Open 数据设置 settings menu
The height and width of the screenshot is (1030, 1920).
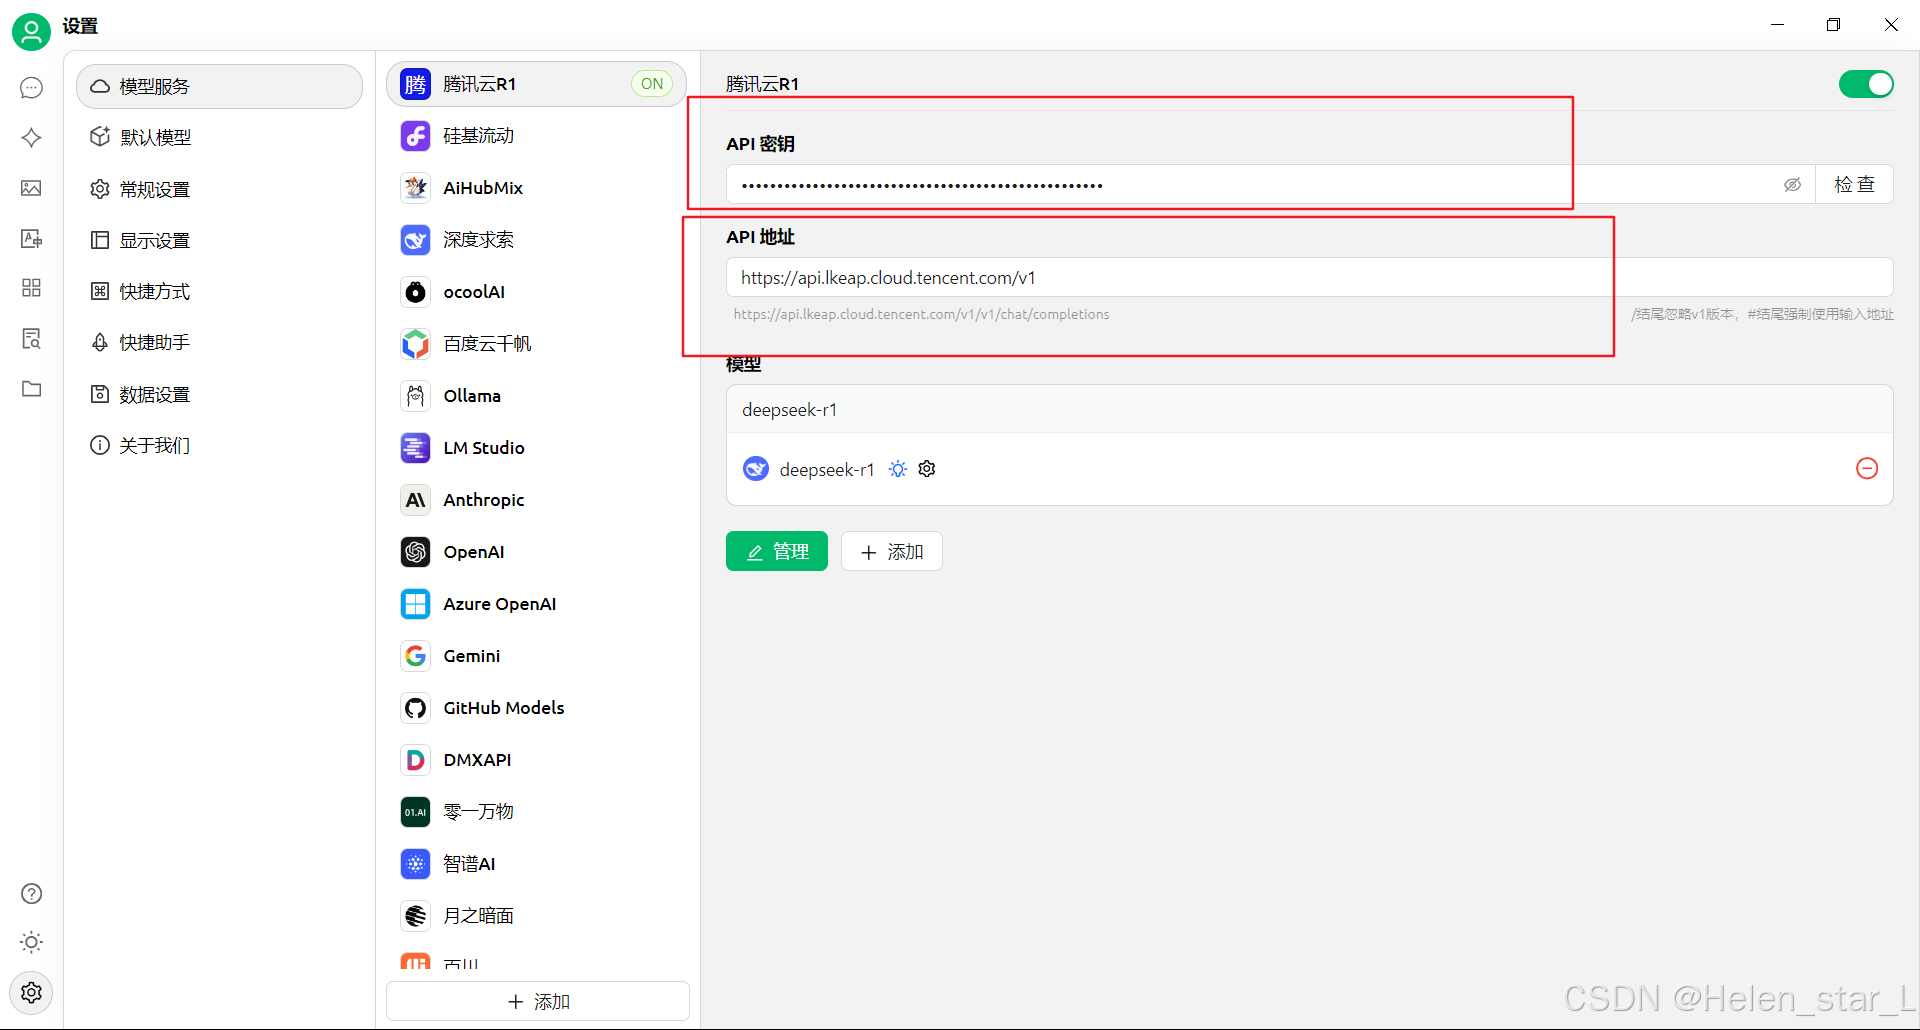point(219,394)
